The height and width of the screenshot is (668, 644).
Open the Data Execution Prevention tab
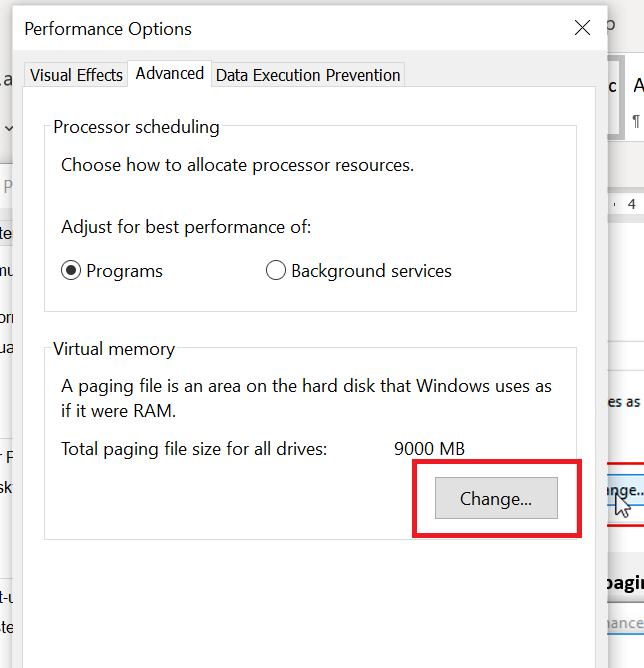tap(308, 75)
